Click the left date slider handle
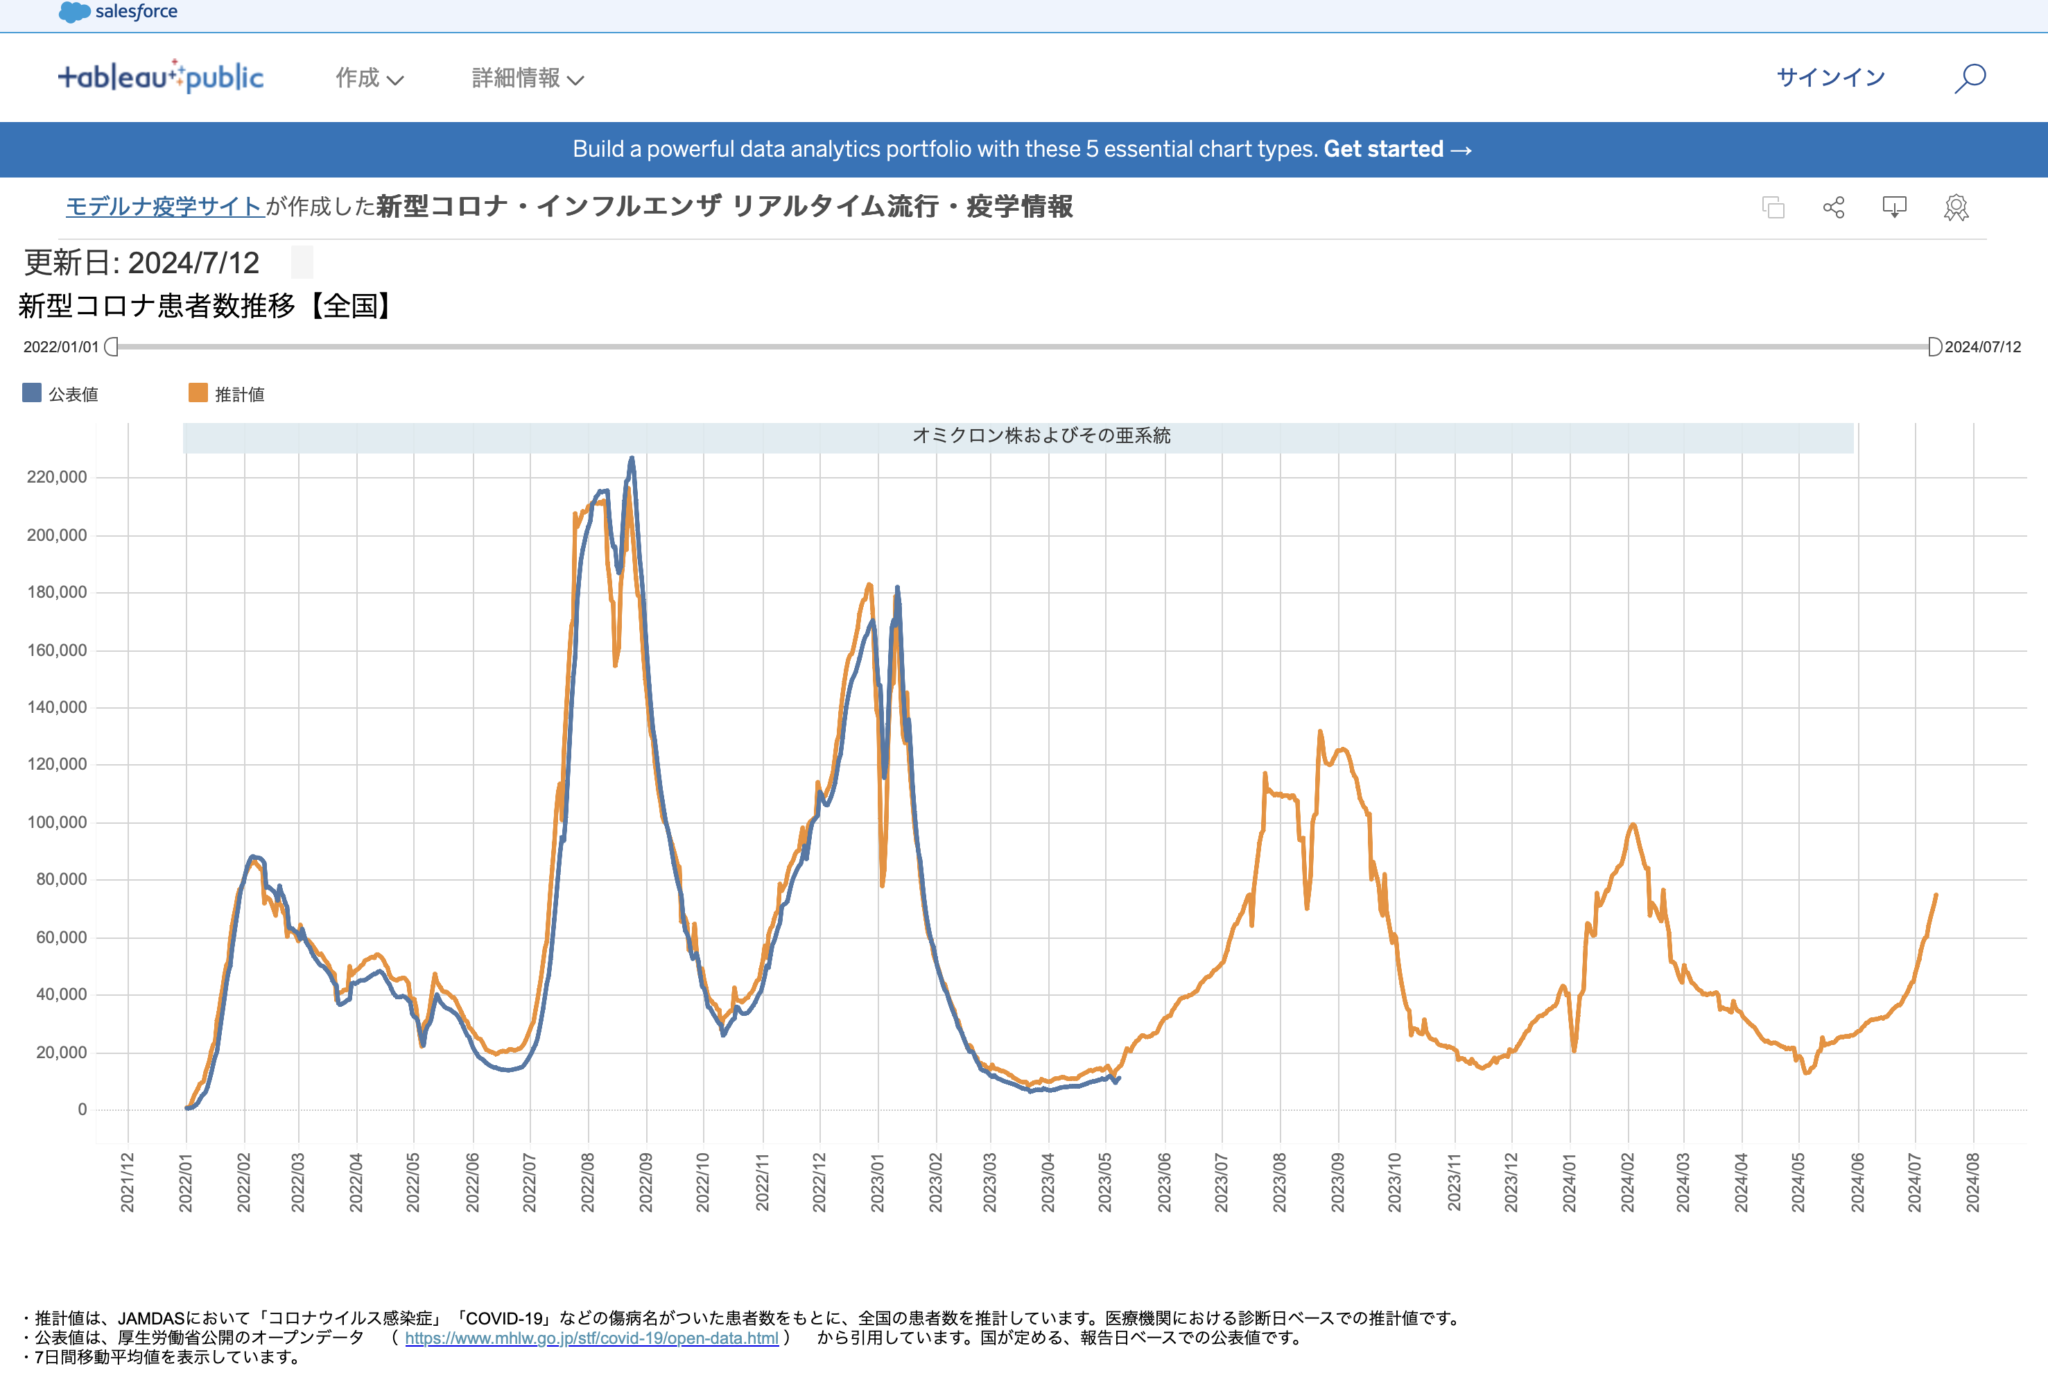The height and width of the screenshot is (1373, 2048). [x=112, y=346]
